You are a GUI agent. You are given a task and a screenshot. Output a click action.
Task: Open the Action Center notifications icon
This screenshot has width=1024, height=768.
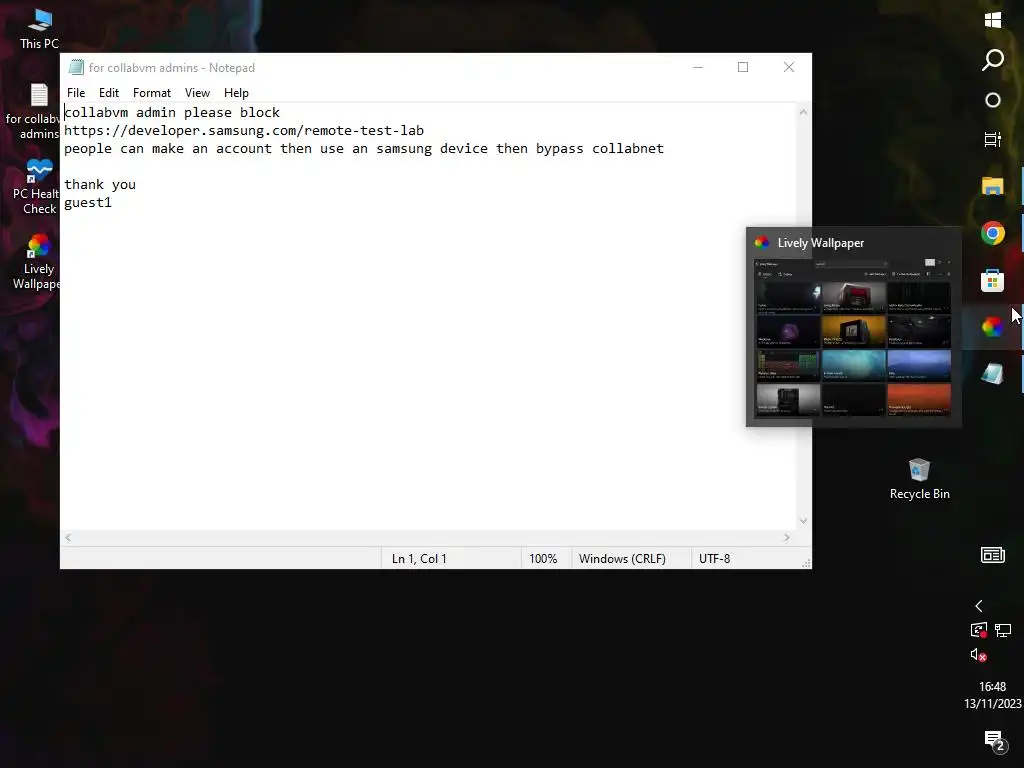(x=994, y=741)
